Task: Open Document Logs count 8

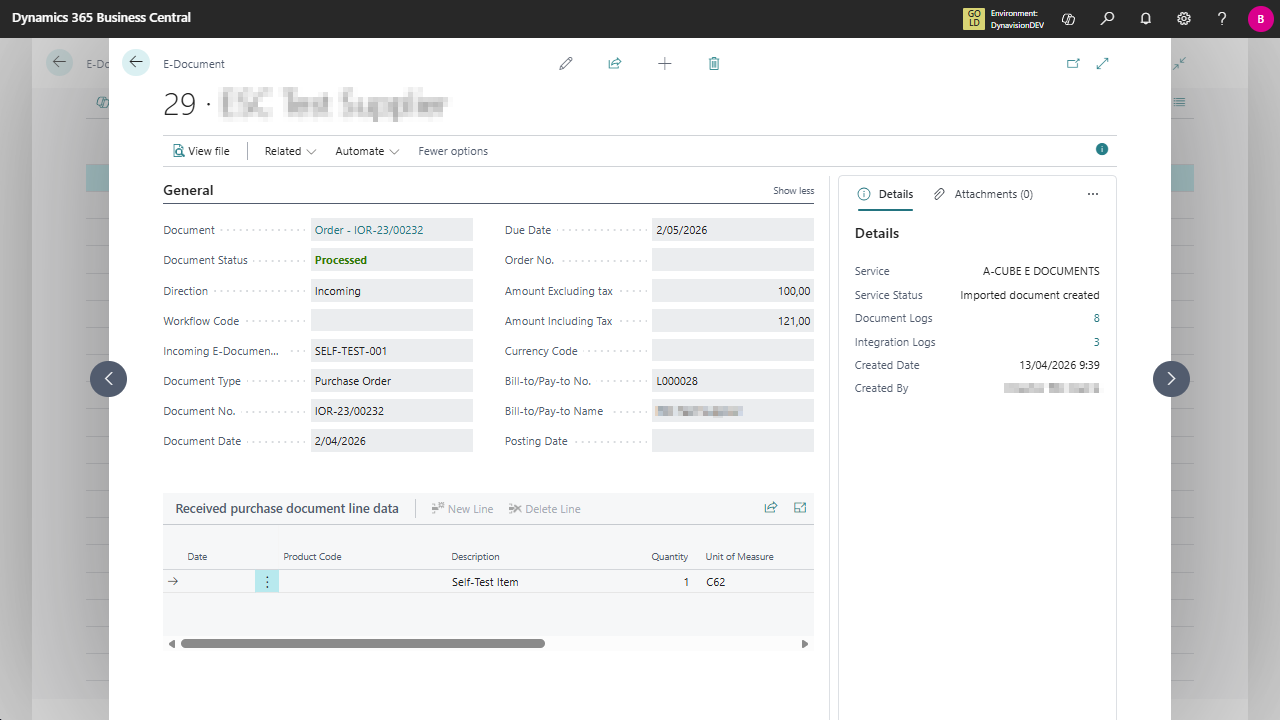Action: (x=1096, y=318)
